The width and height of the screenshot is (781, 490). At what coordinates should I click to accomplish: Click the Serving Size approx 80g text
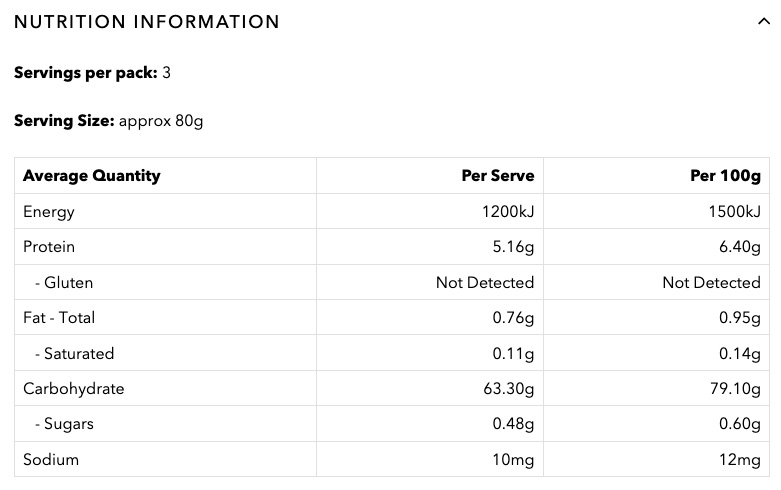coord(160,121)
